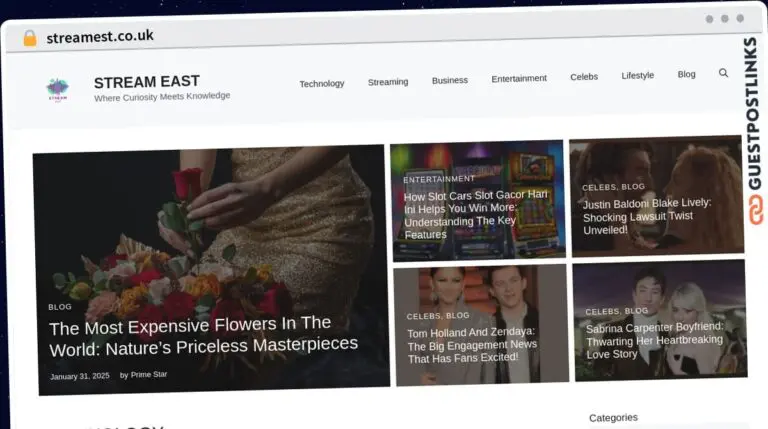Click the search magnifier icon
The width and height of the screenshot is (768, 429).
(x=723, y=73)
